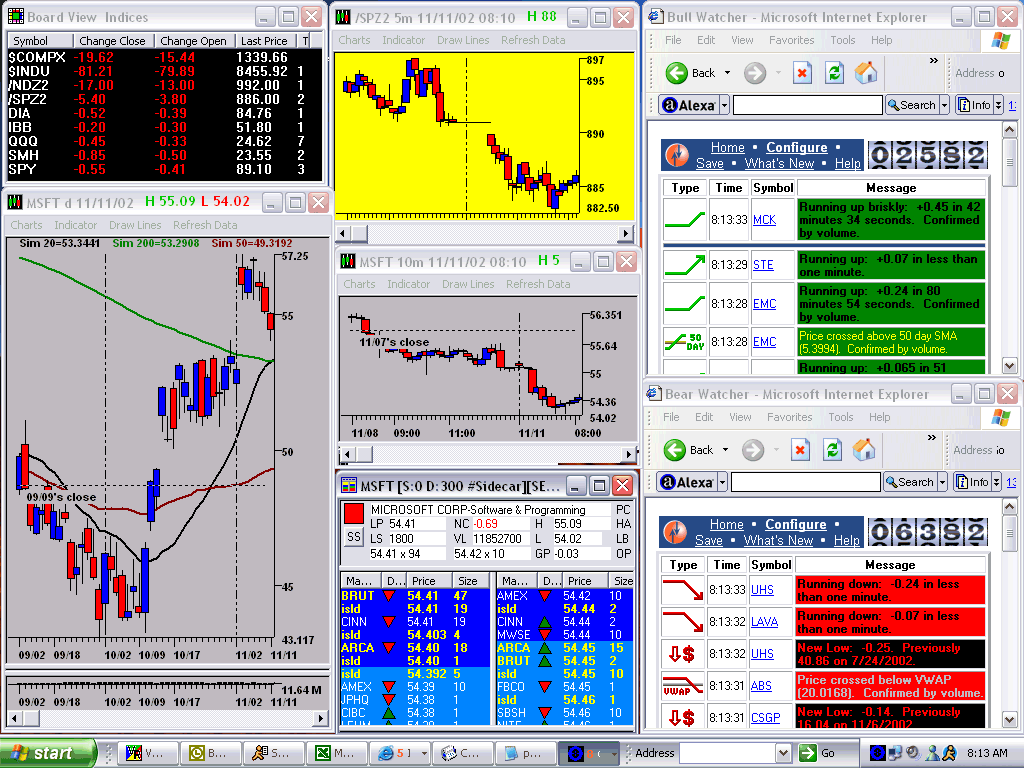This screenshot has width=1024, height=768.
Task: Click Back arrow in Bull Watcher browser
Action: coord(677,72)
